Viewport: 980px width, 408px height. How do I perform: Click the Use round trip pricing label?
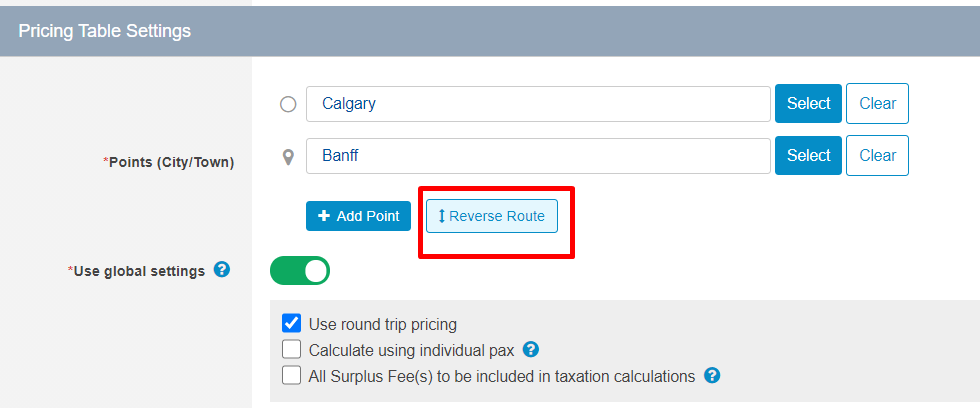(383, 325)
